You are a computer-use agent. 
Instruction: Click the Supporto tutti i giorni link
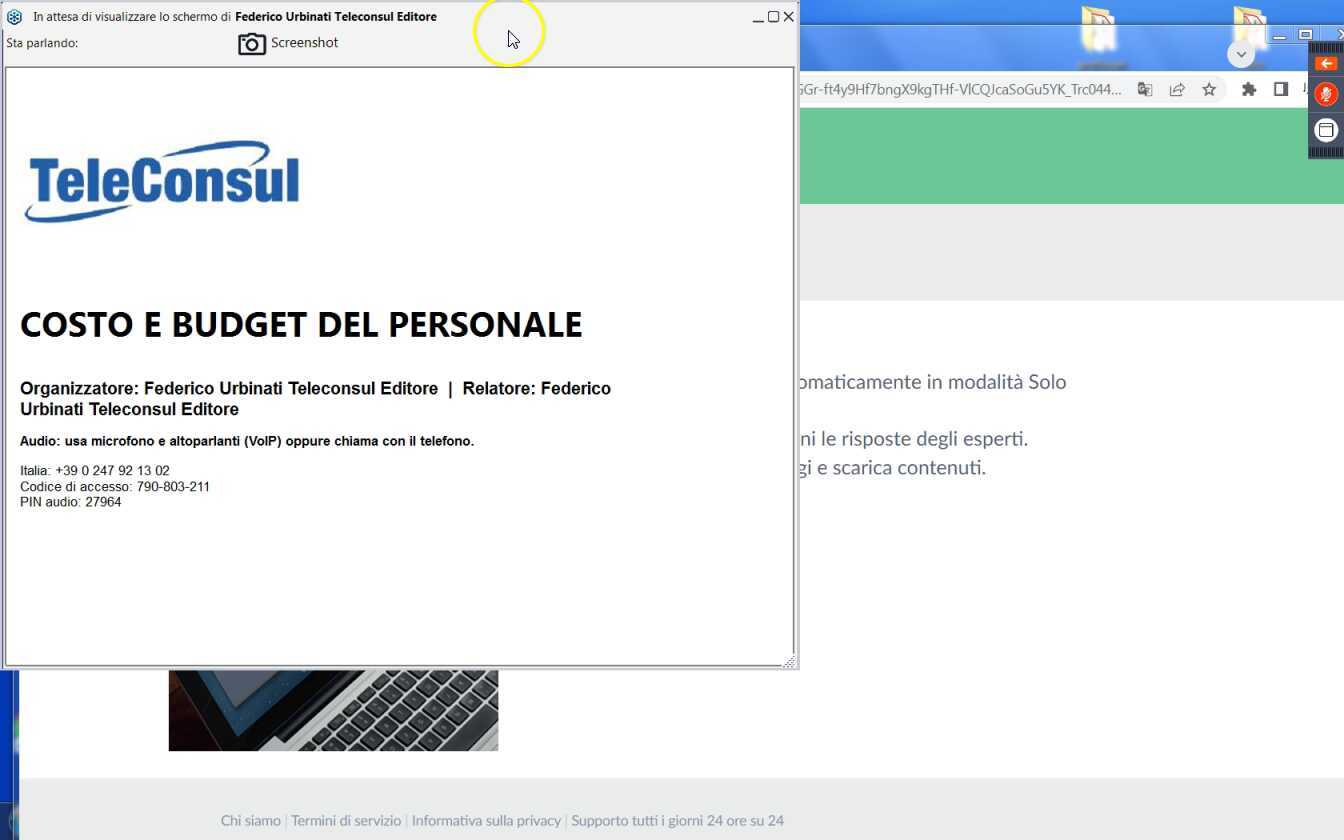(x=677, y=820)
